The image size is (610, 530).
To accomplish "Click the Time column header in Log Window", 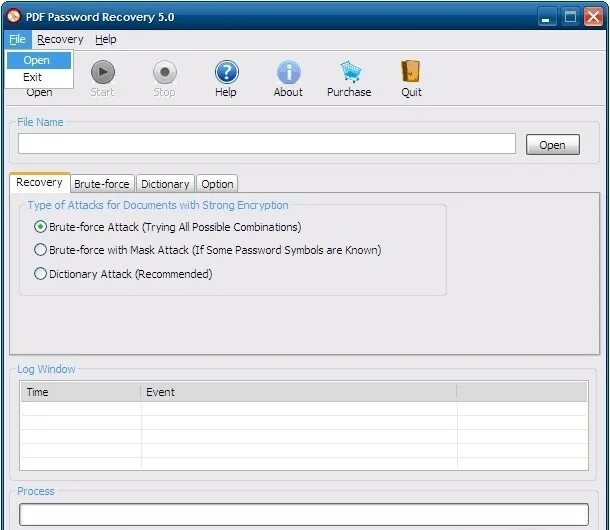I will click(81, 392).
